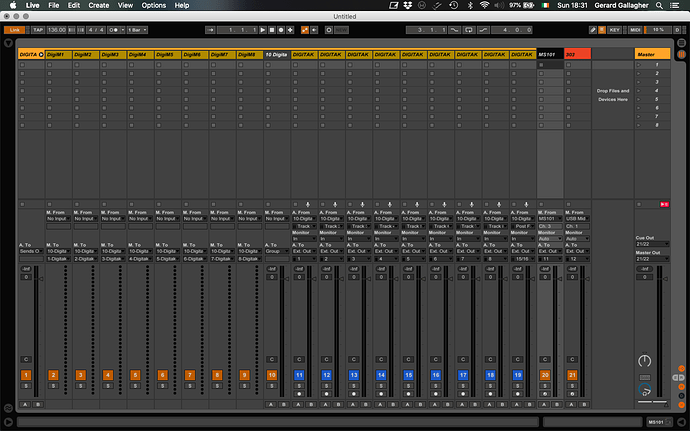Click the NEW button in transport
Viewport: 690px width, 431px height.
[341, 30]
